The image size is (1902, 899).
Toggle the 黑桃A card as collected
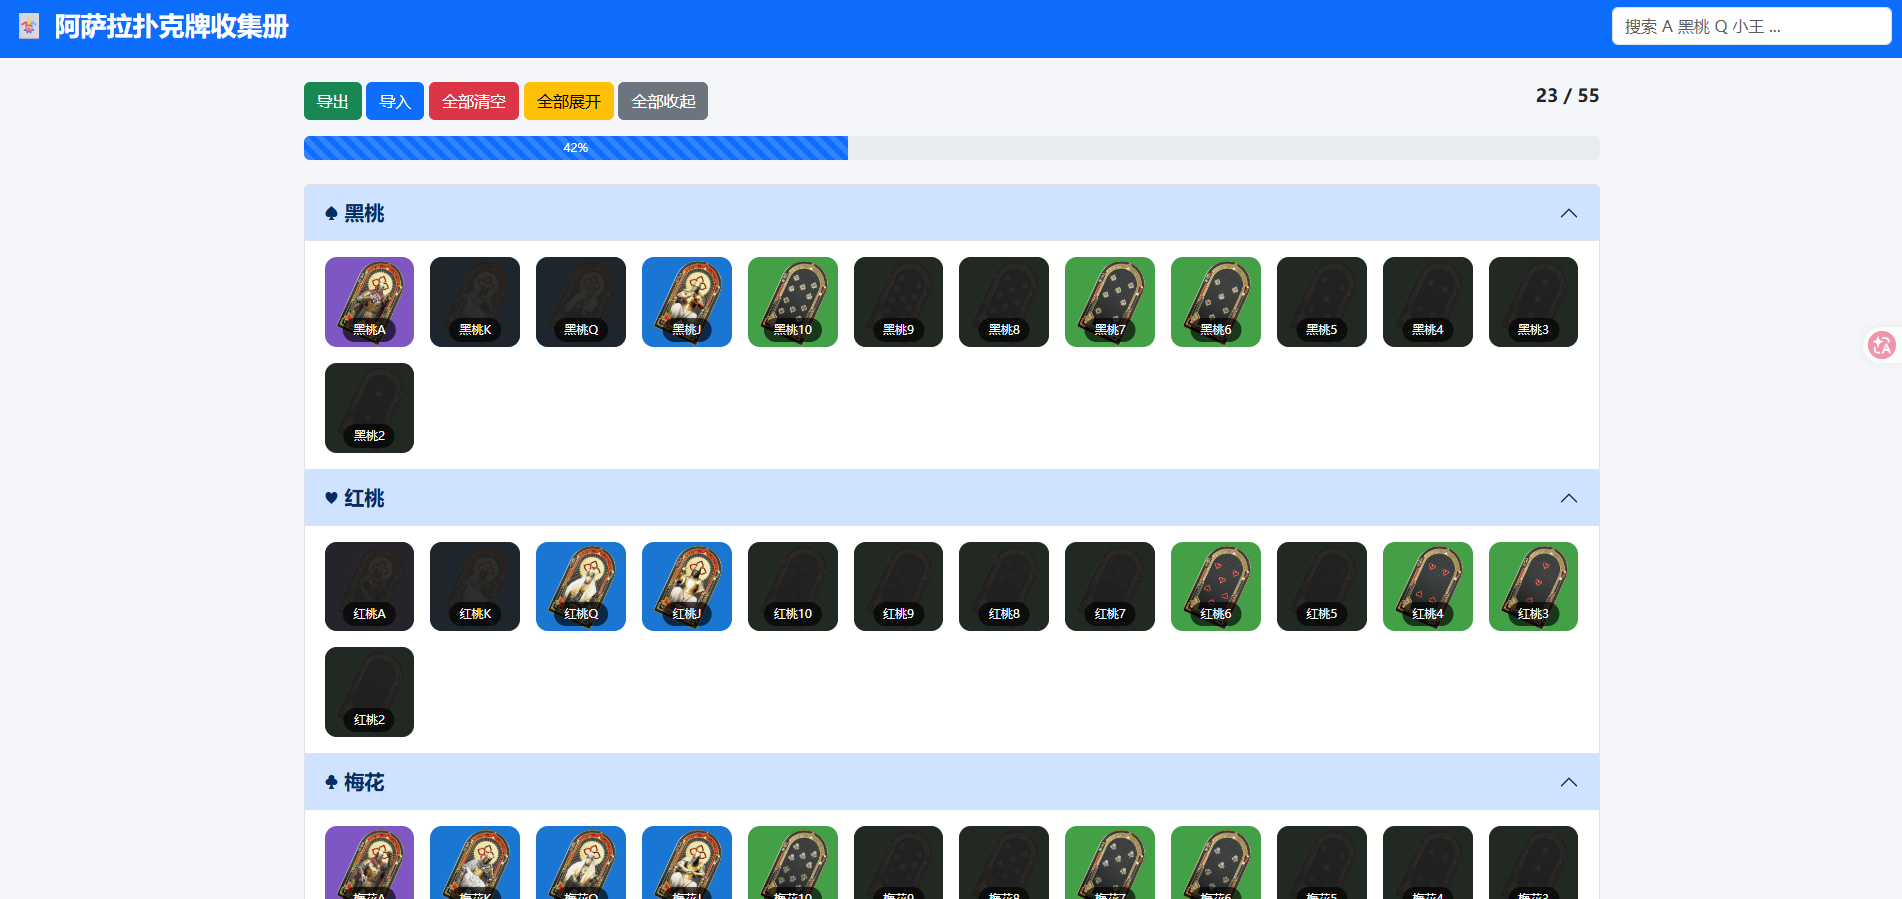[x=369, y=302]
